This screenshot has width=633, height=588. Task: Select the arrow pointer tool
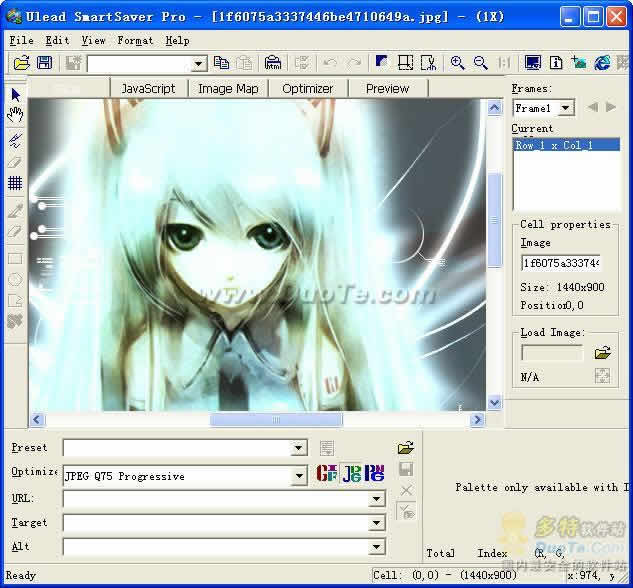point(16,95)
